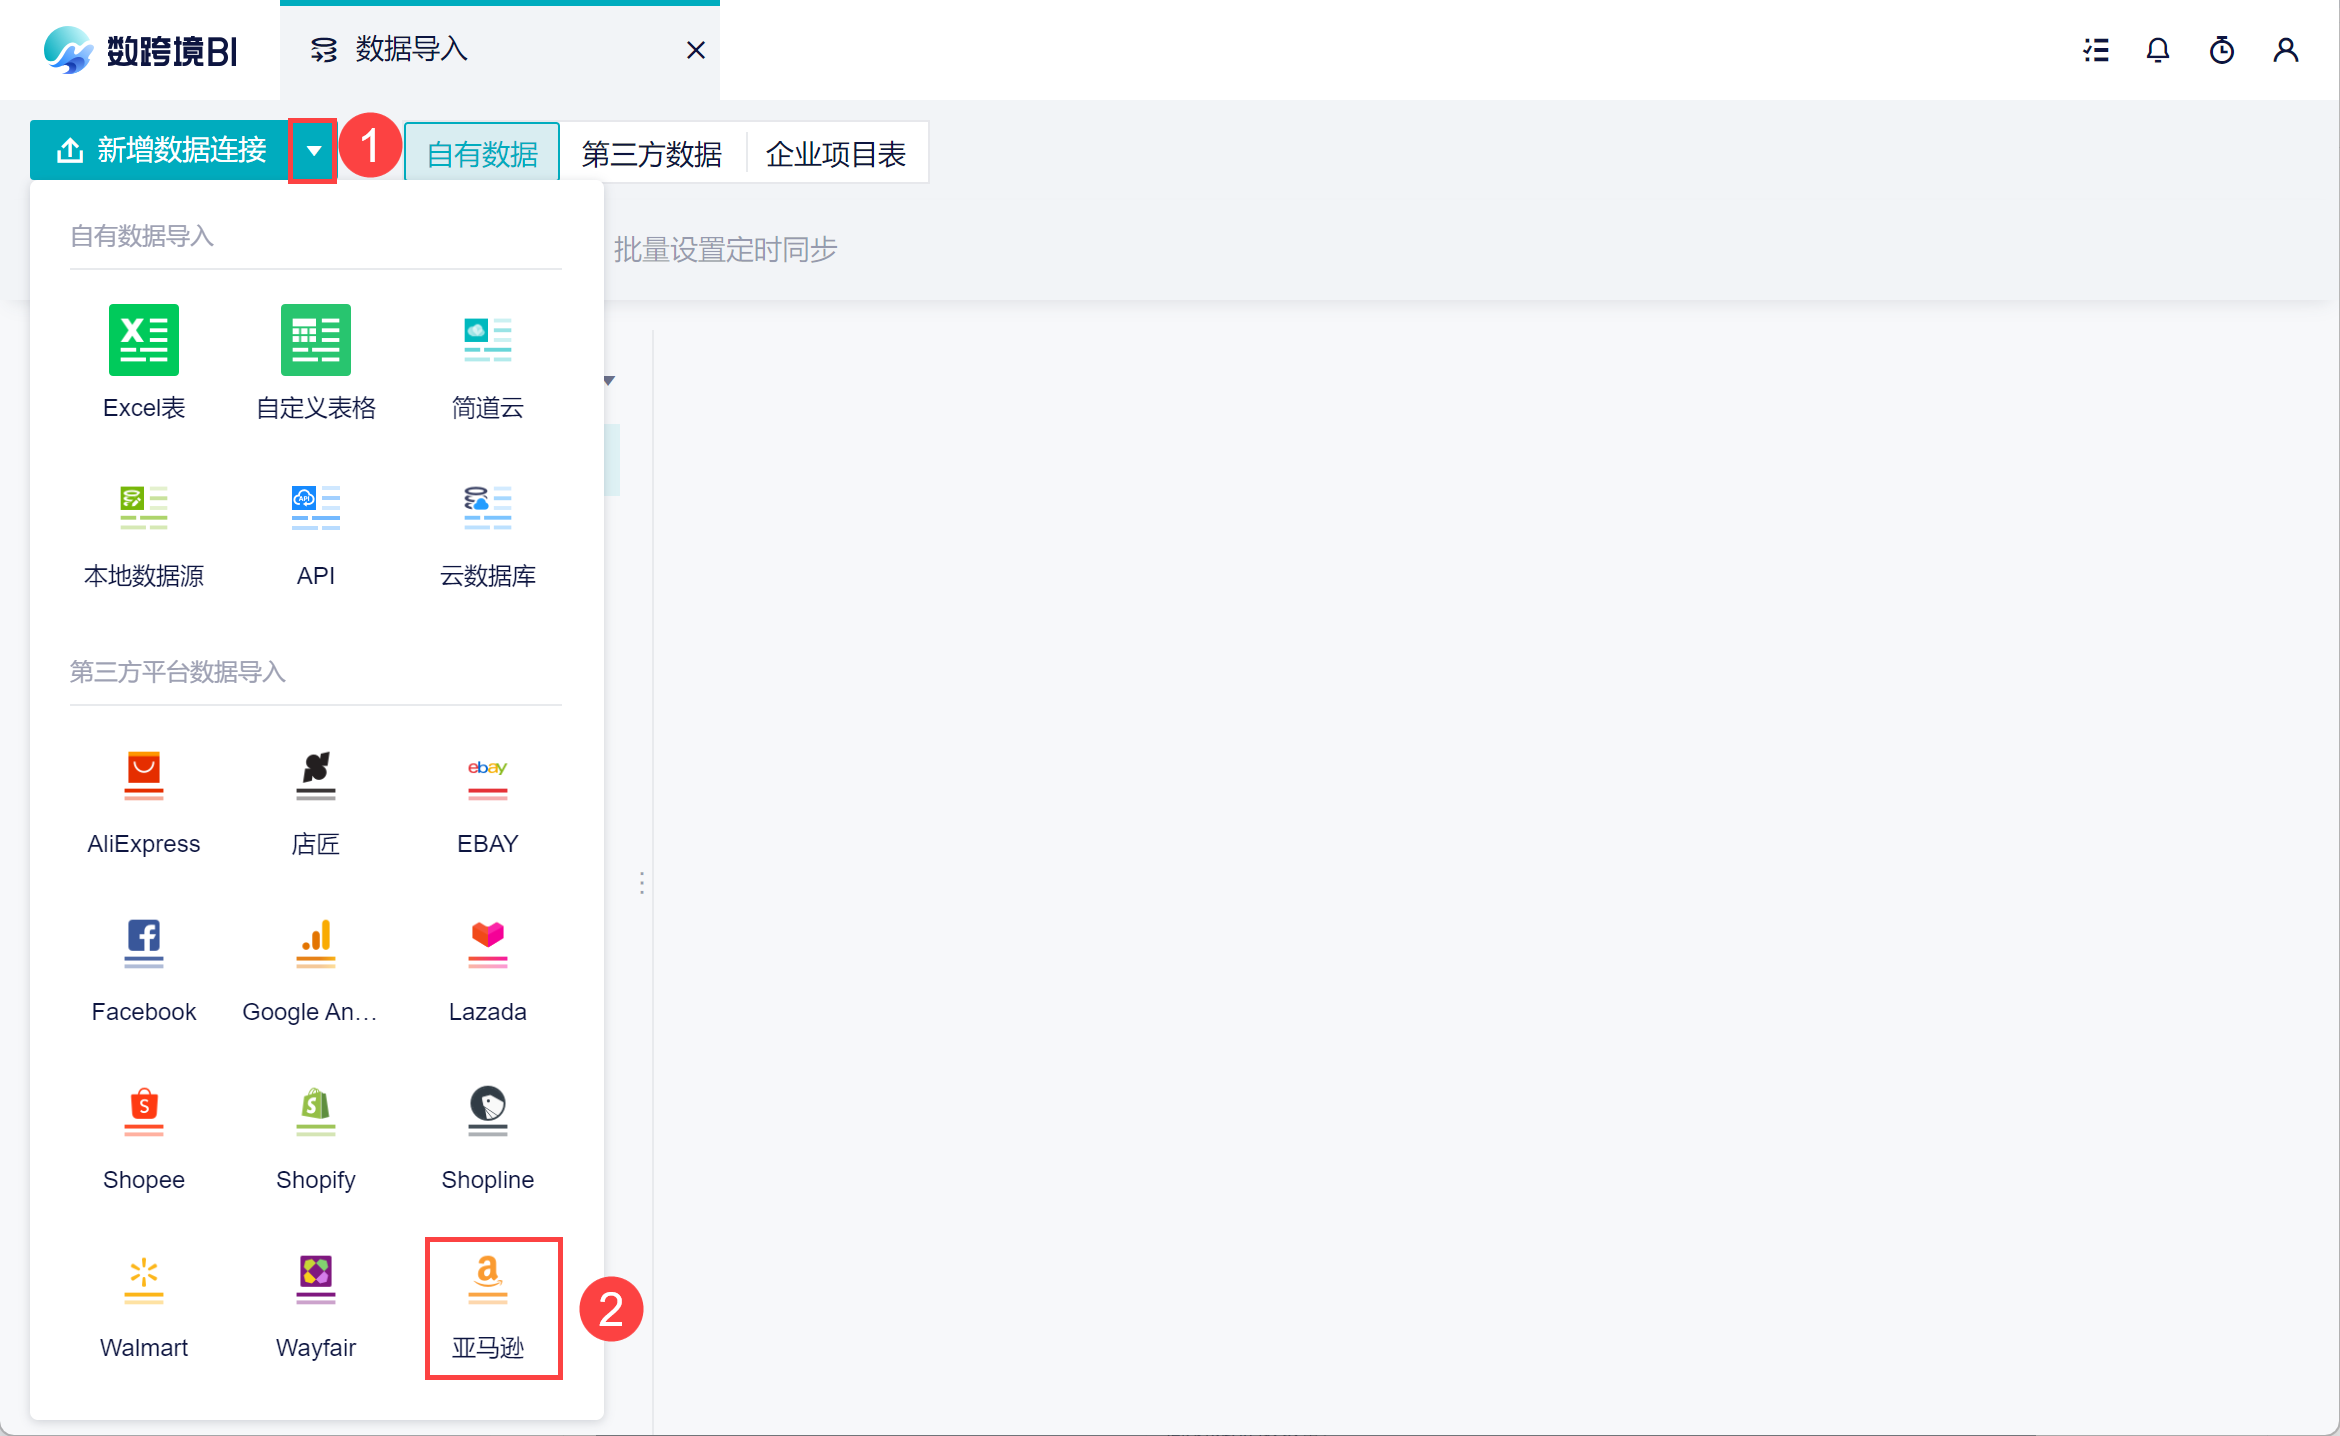
Task: Click 批量设置定时同步 link
Action: click(x=725, y=250)
